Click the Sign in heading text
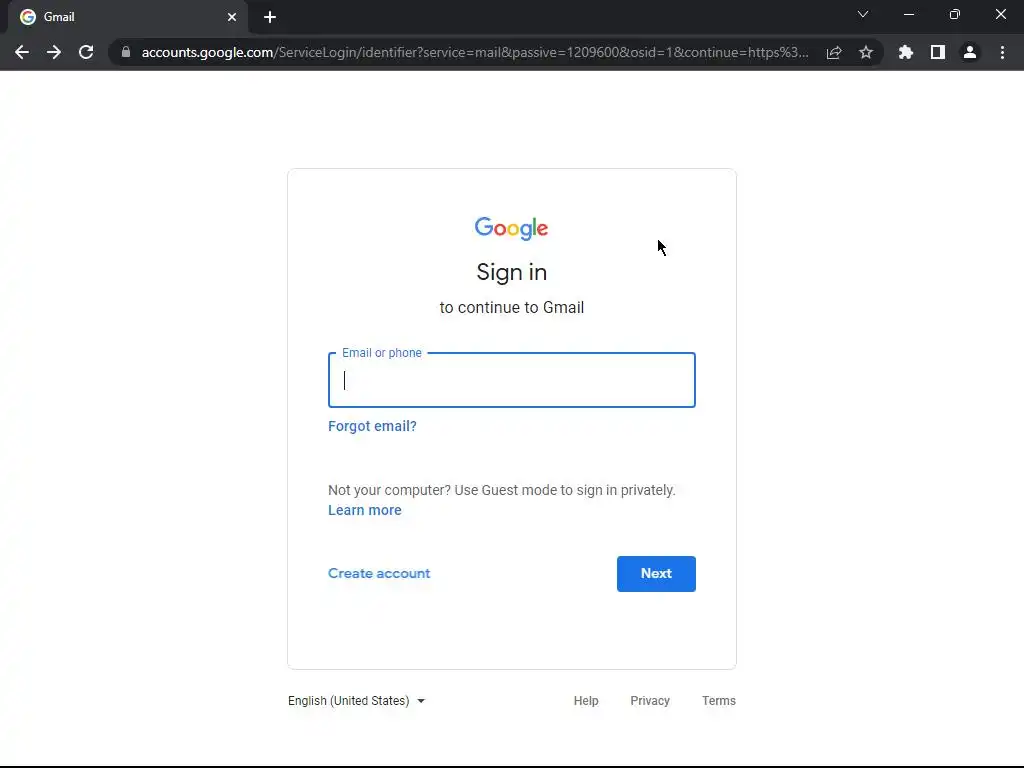The image size is (1024, 768). 511,272
